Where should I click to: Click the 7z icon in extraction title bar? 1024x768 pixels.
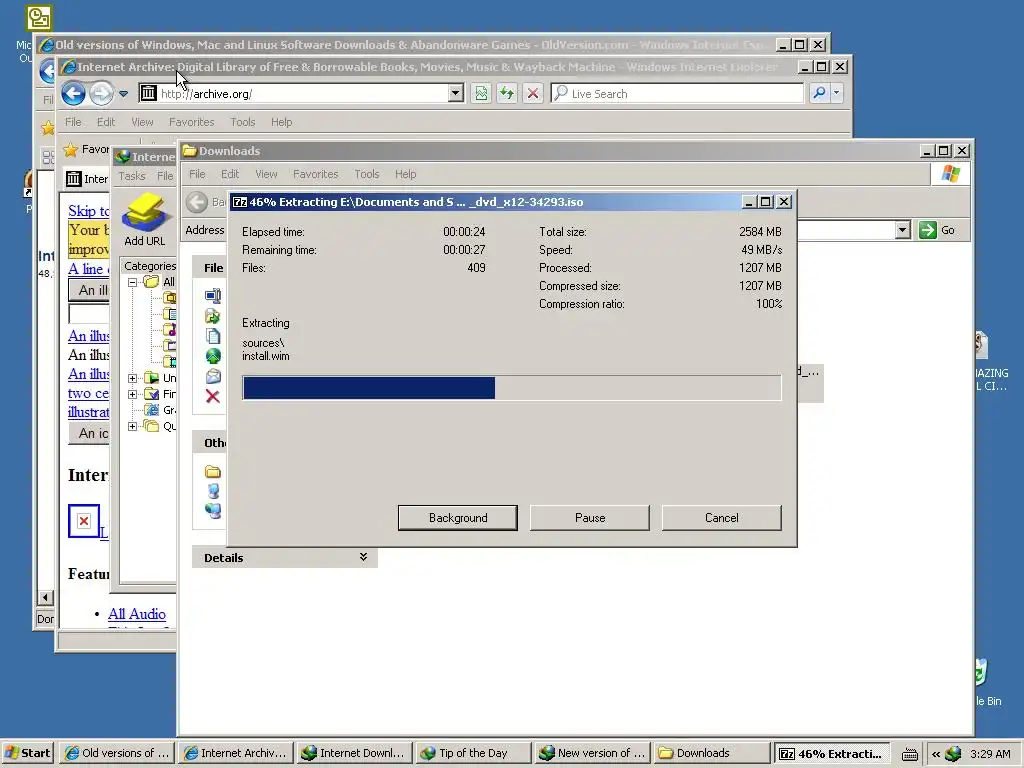click(240, 202)
